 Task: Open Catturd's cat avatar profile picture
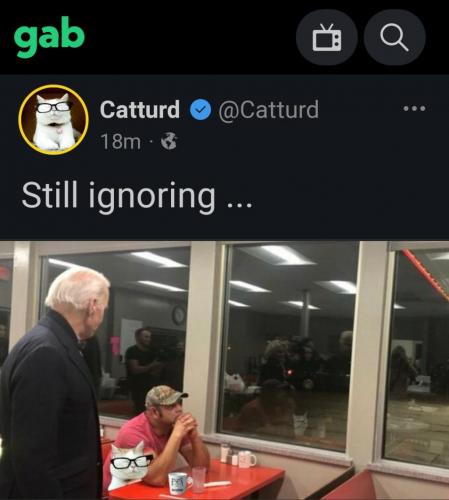click(54, 120)
